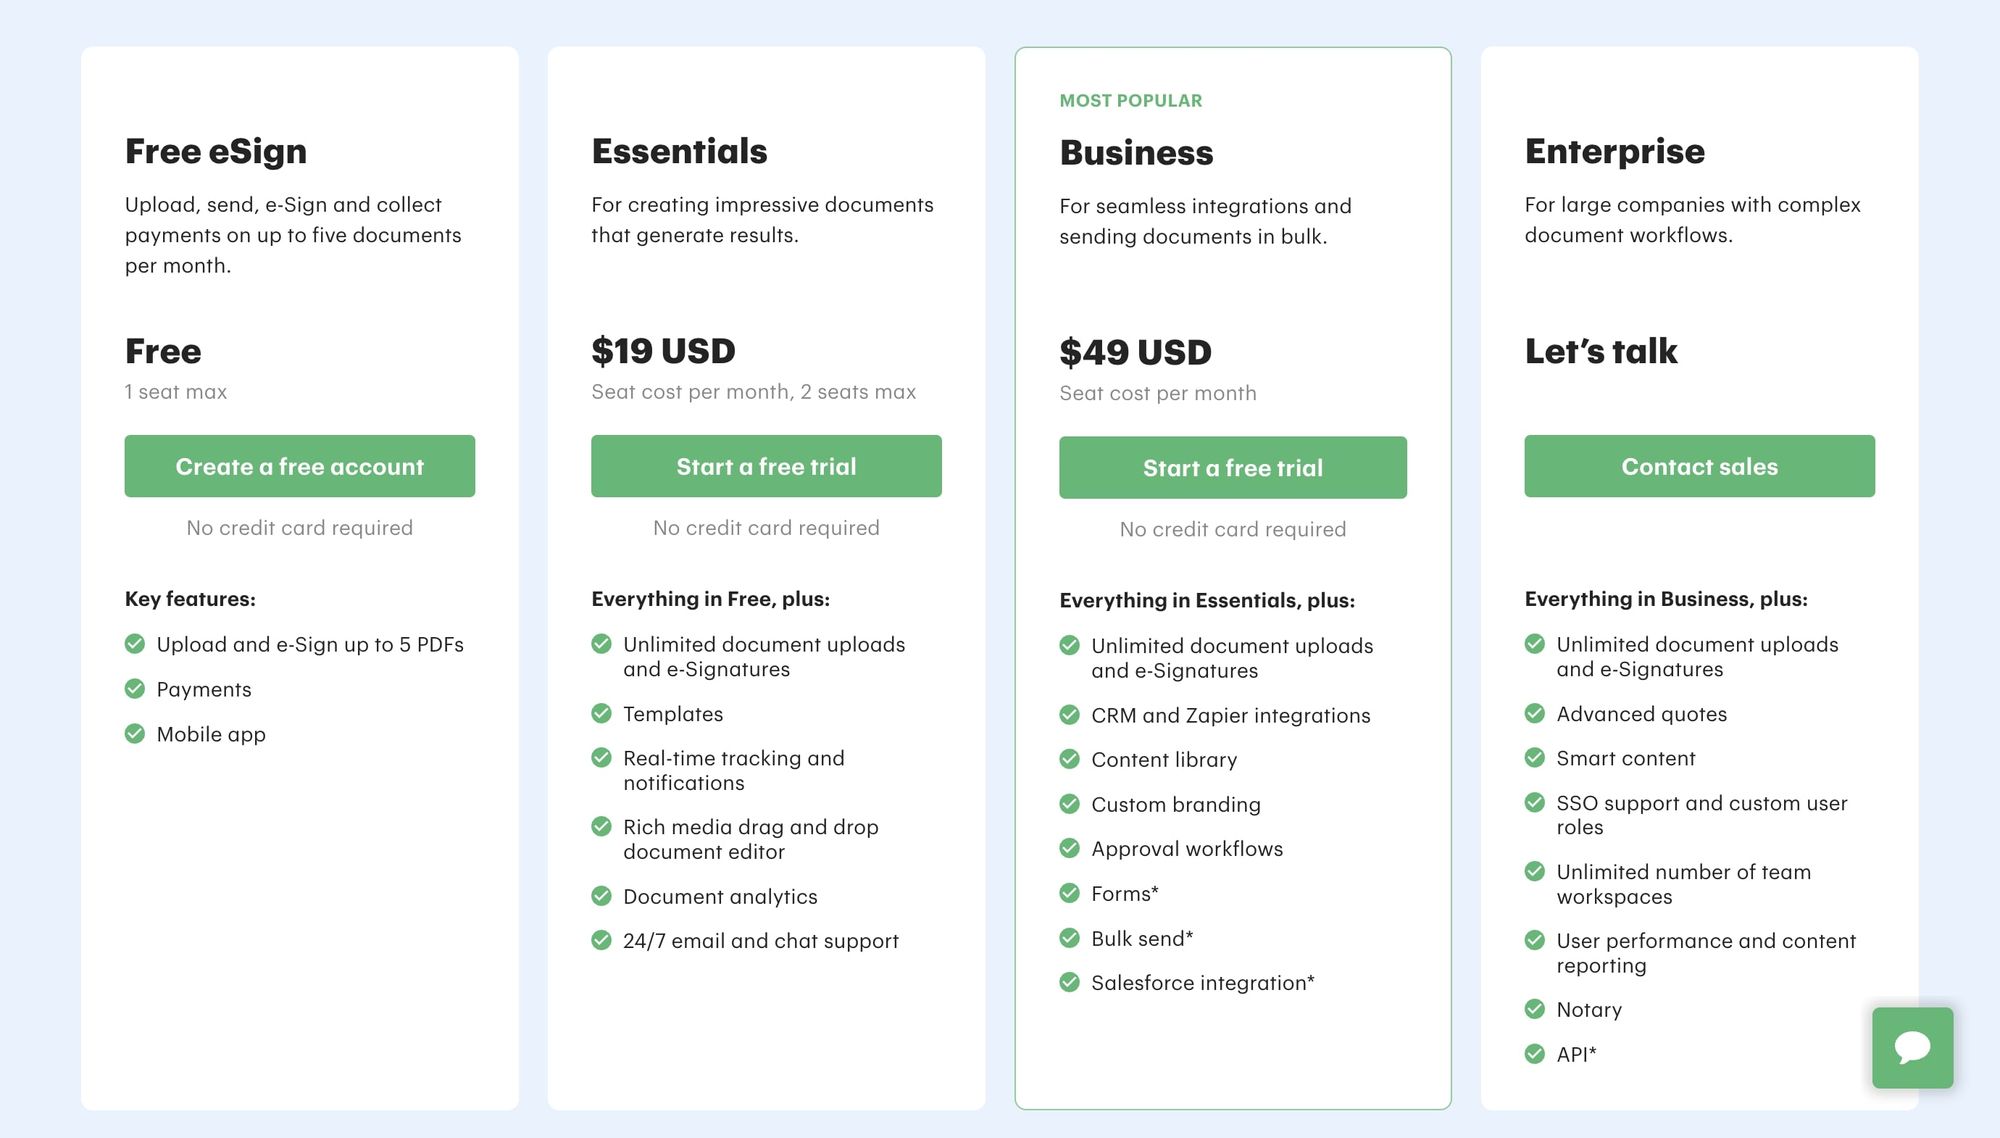Open the chat support widget
Viewport: 2000px width, 1138px height.
click(1912, 1047)
